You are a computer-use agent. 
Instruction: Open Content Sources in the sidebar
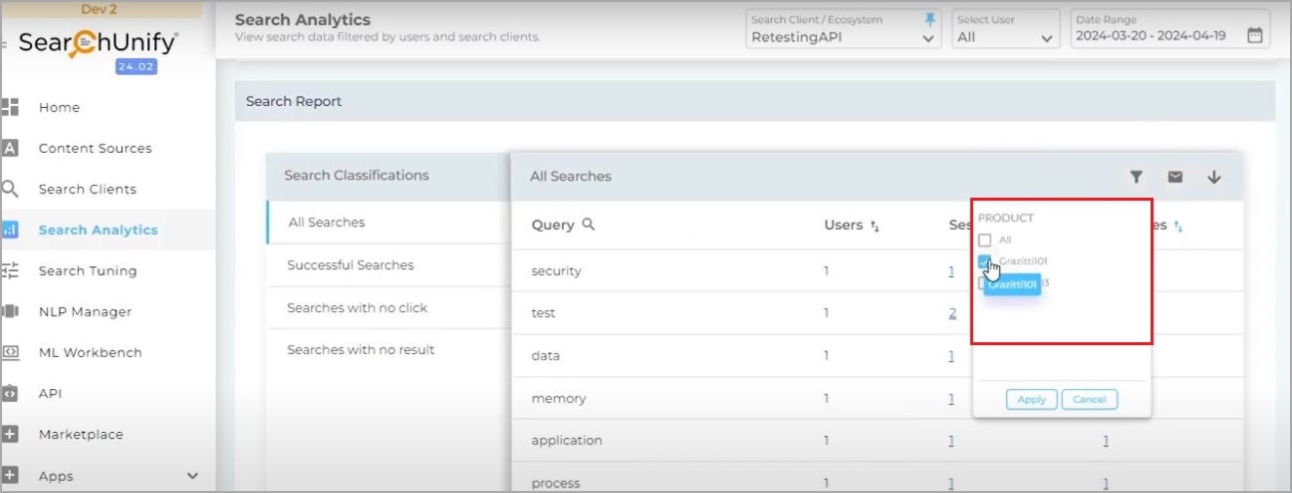(95, 148)
